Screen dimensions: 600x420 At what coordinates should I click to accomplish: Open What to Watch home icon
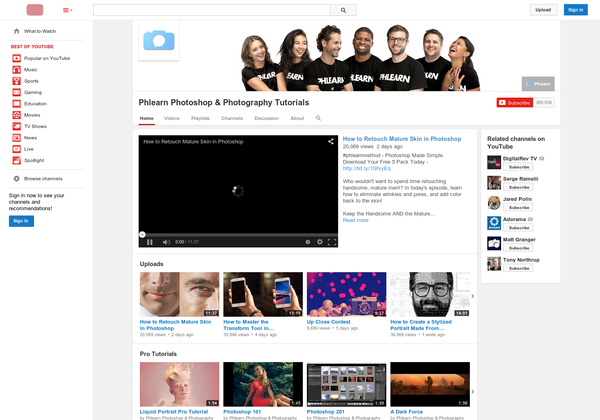tap(16, 31)
